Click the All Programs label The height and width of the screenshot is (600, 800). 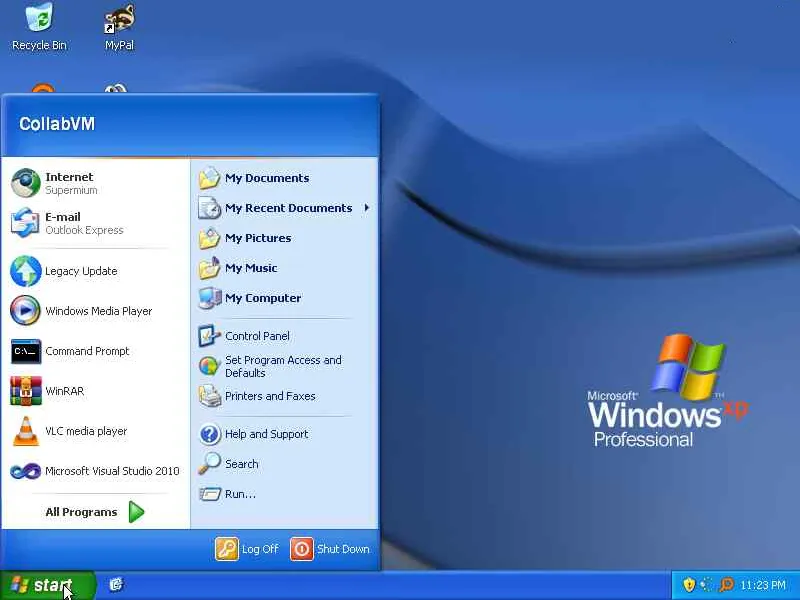(81, 512)
